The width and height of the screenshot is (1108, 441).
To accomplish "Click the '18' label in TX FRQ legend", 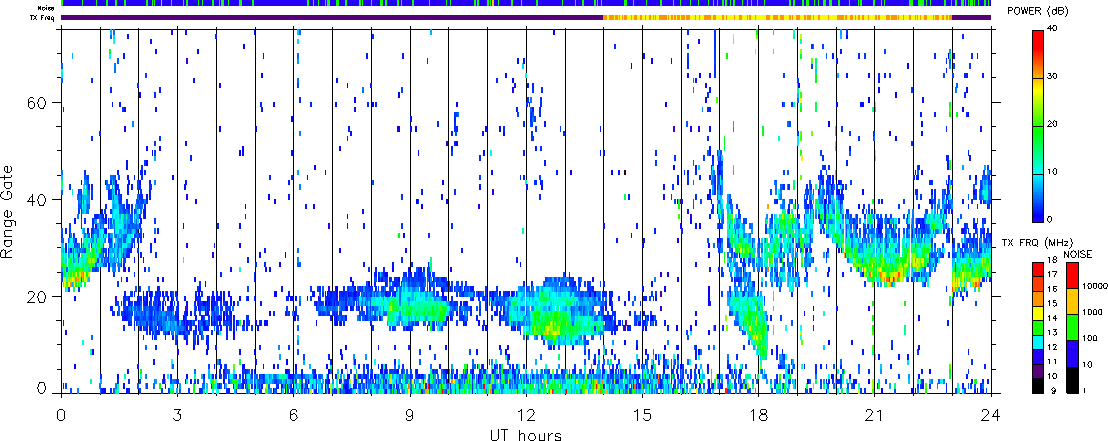I will tap(1053, 260).
